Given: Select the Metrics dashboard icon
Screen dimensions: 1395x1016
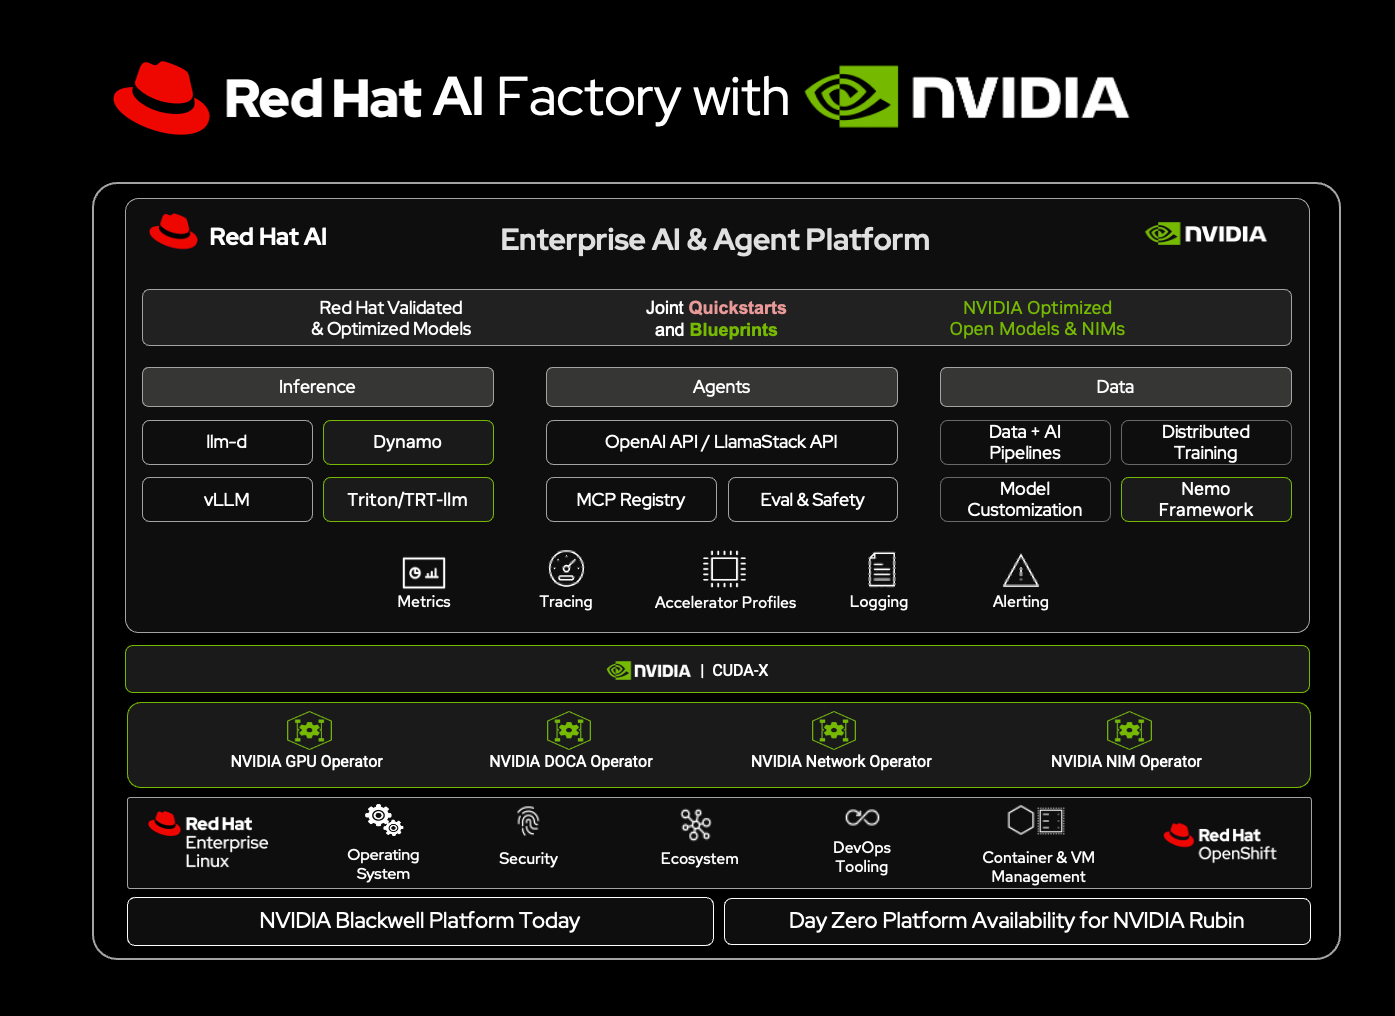Looking at the screenshot, I should (x=423, y=571).
